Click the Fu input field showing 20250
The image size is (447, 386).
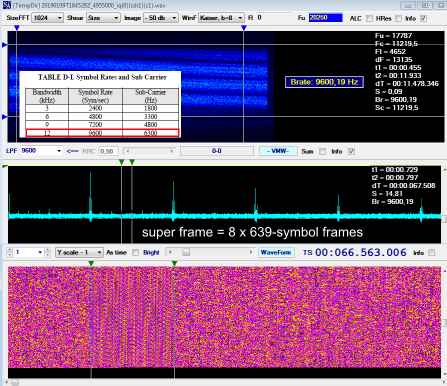325,18
